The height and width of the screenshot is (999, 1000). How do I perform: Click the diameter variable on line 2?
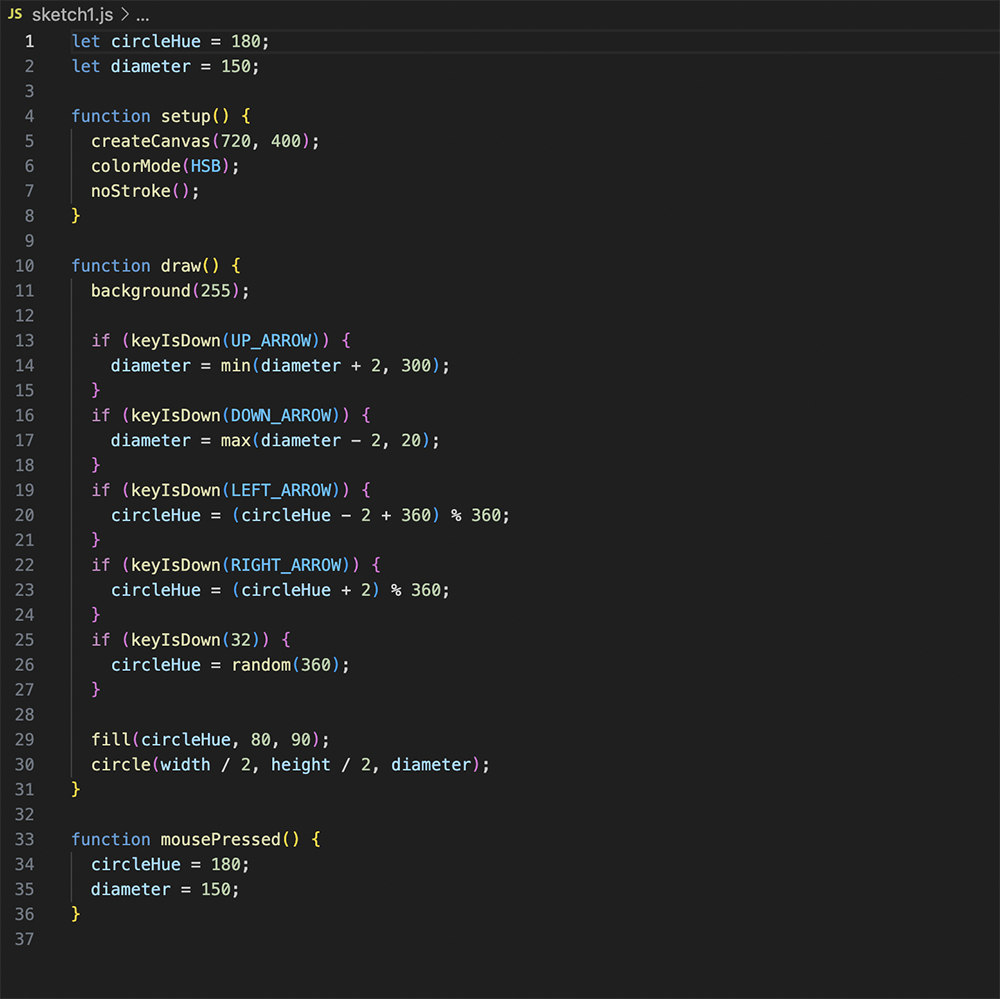(150, 66)
